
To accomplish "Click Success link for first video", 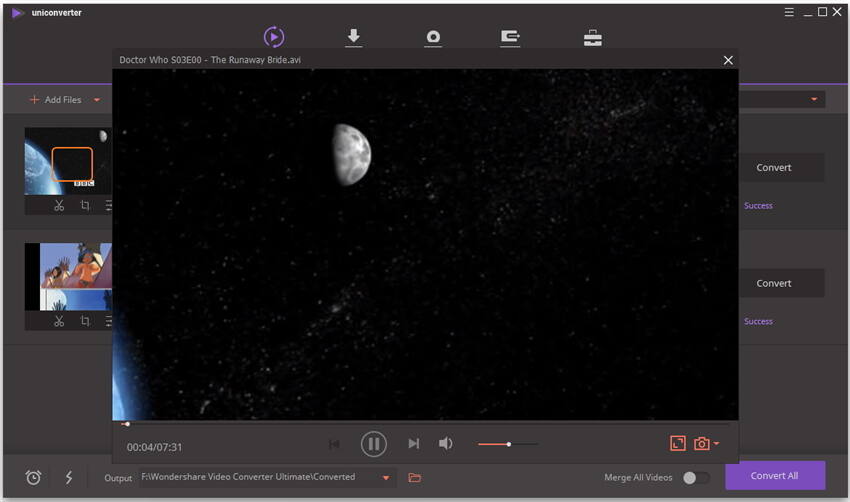I will (x=758, y=205).
